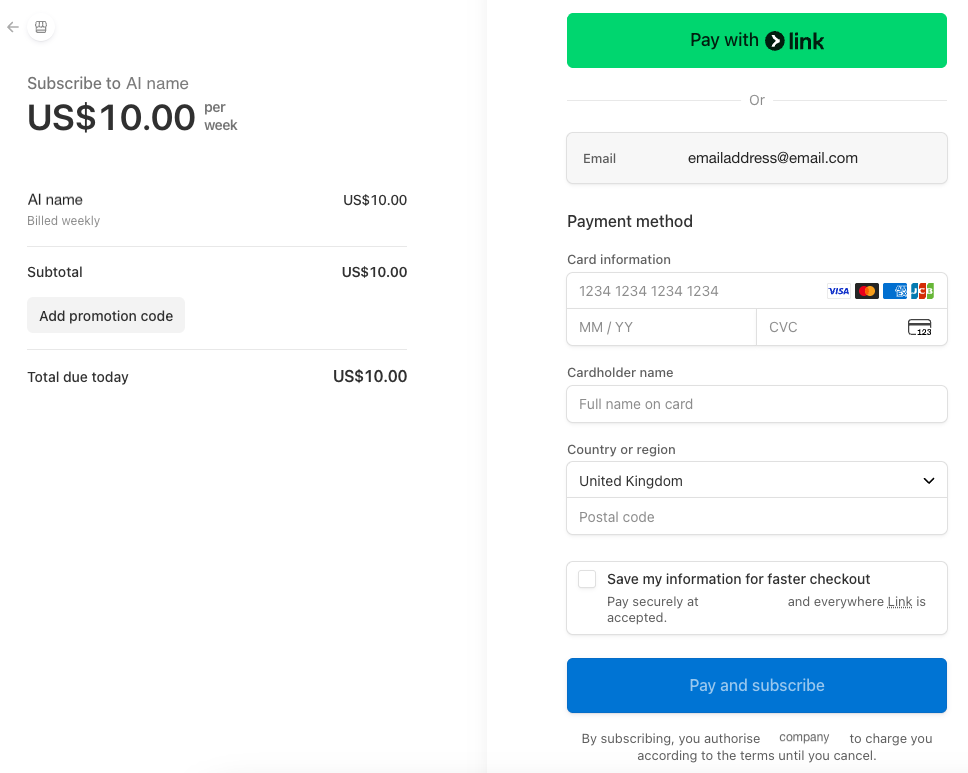Click the Pay and subscribe button
The width and height of the screenshot is (968, 773).
point(756,685)
